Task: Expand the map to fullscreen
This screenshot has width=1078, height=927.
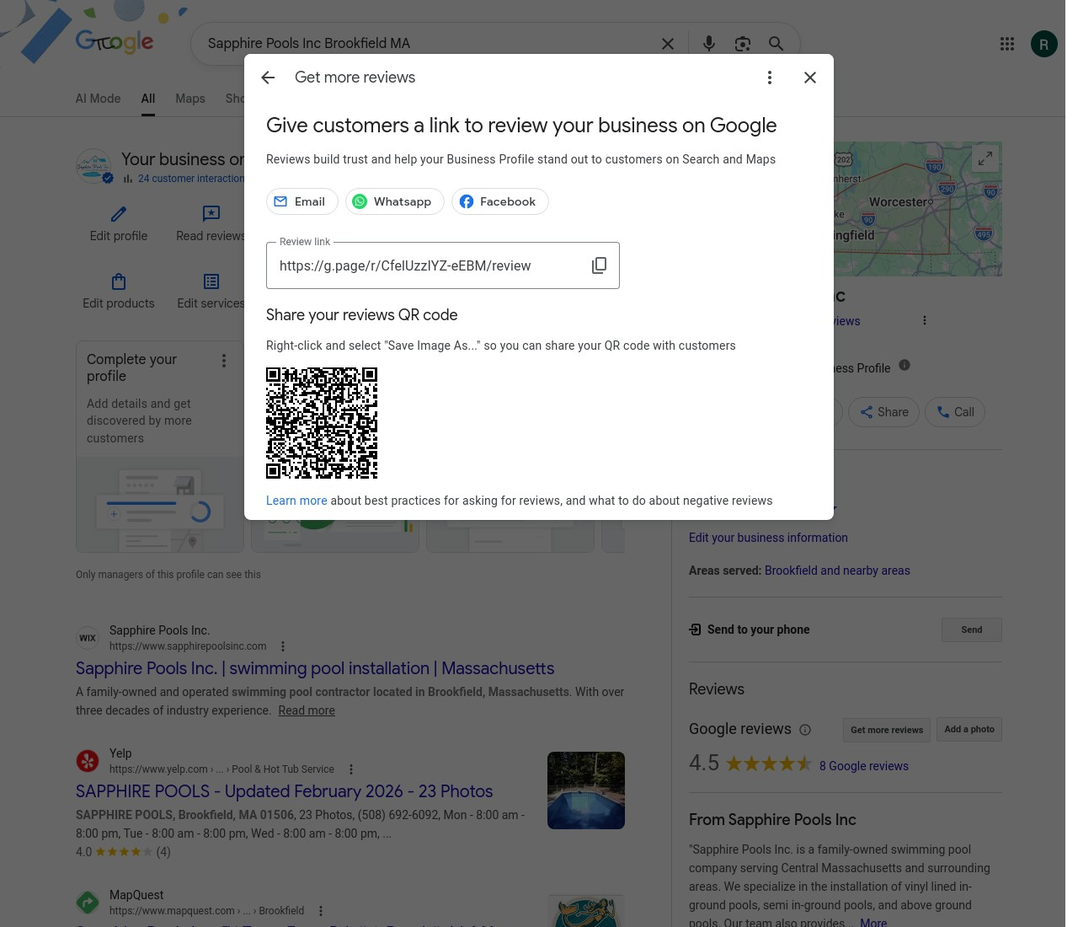Action: click(x=984, y=158)
